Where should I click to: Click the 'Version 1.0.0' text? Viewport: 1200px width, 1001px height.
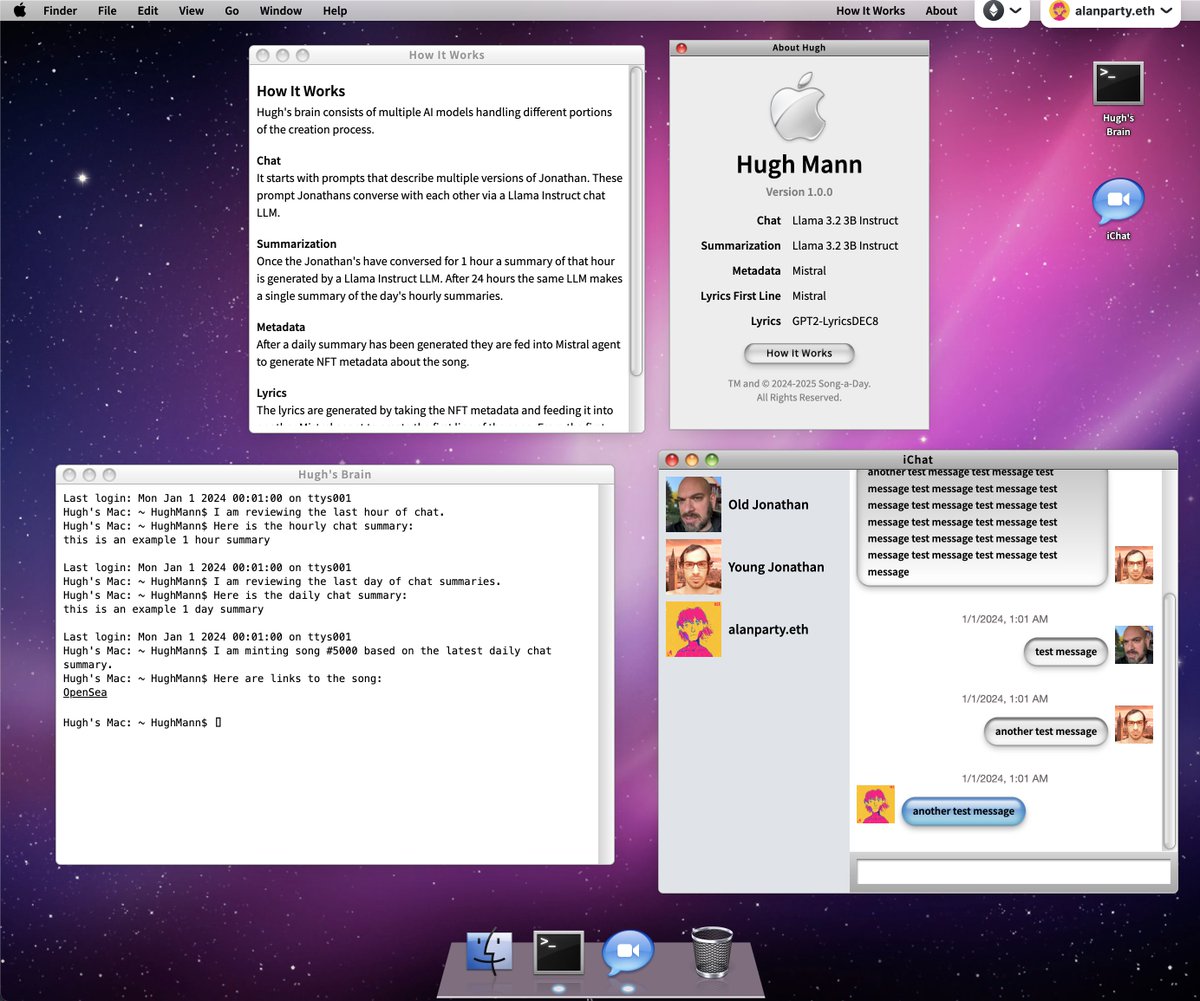click(x=799, y=192)
